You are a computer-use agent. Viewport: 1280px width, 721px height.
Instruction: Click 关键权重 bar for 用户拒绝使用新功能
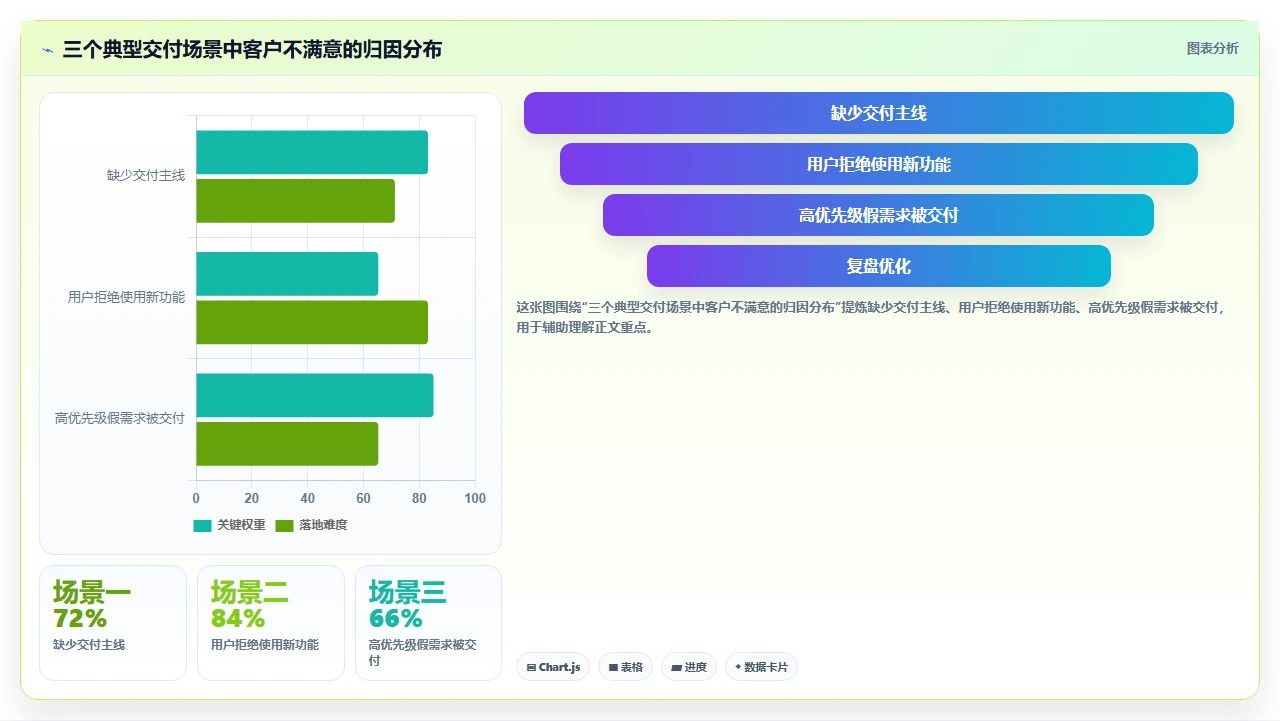pyautogui.click(x=287, y=274)
